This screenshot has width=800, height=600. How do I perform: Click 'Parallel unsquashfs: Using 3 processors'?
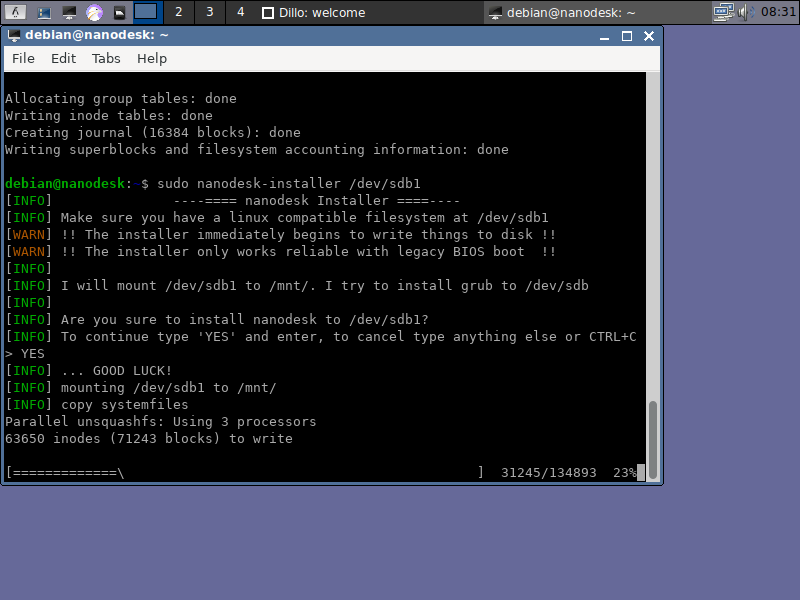tap(161, 421)
